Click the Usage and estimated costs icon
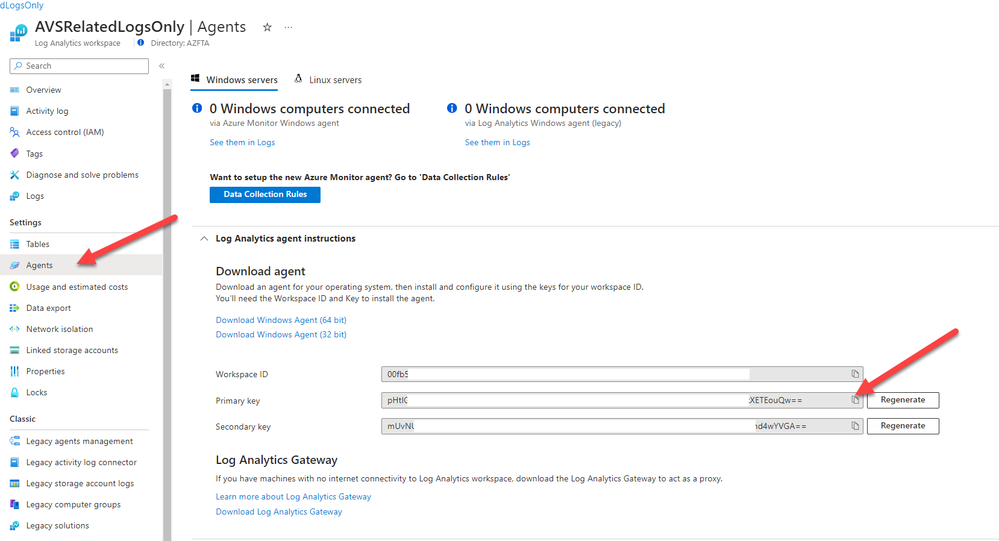The image size is (999, 541). [x=15, y=287]
